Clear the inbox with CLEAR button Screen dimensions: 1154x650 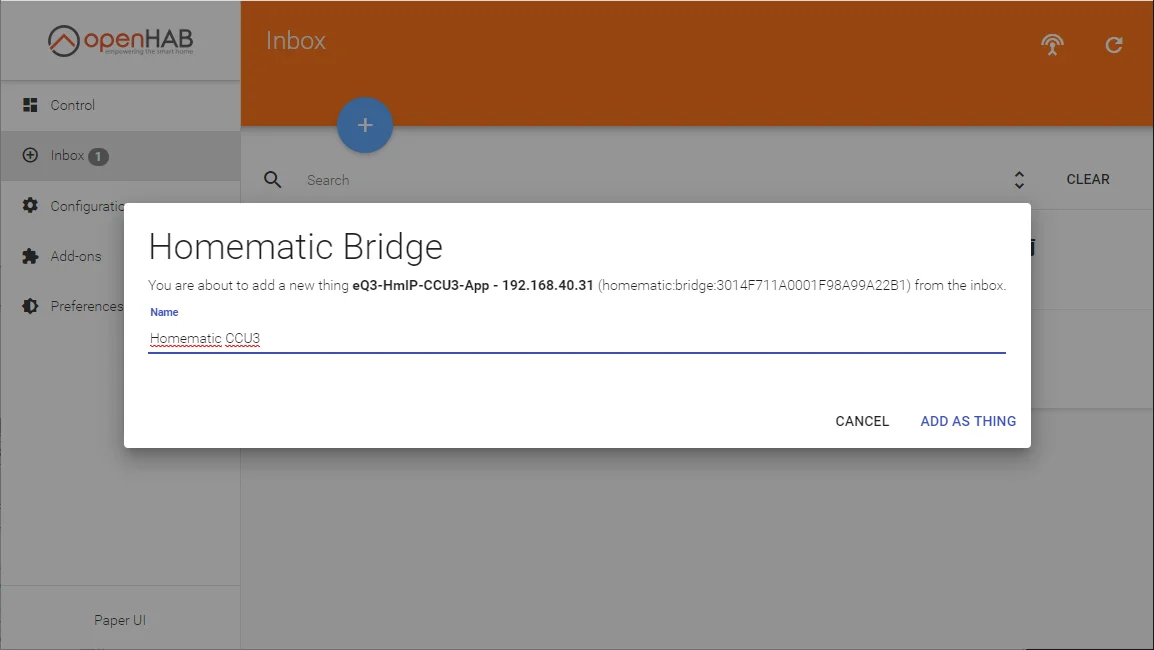1088,180
